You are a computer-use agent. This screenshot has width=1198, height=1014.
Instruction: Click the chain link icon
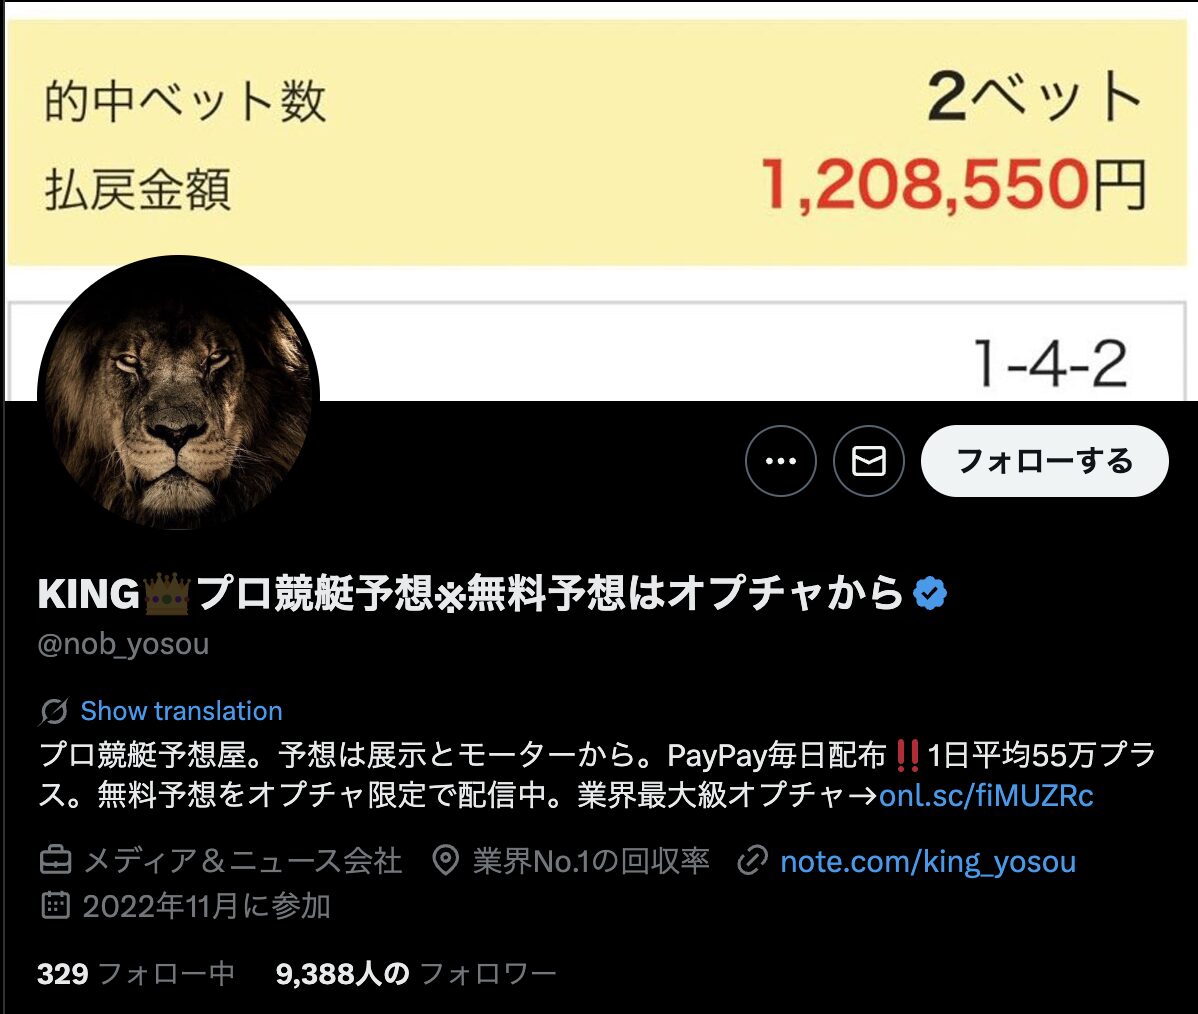(x=752, y=860)
